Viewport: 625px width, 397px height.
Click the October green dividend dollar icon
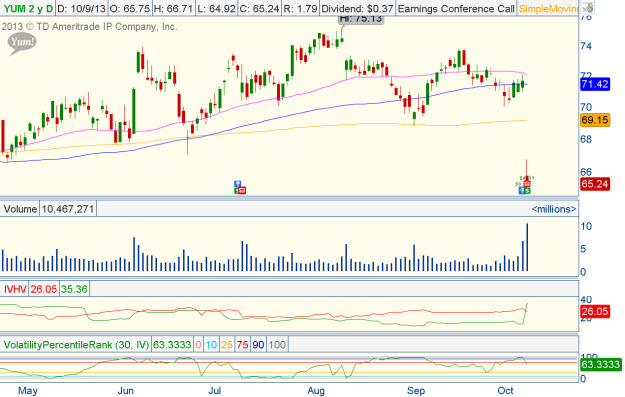pyautogui.click(x=527, y=191)
